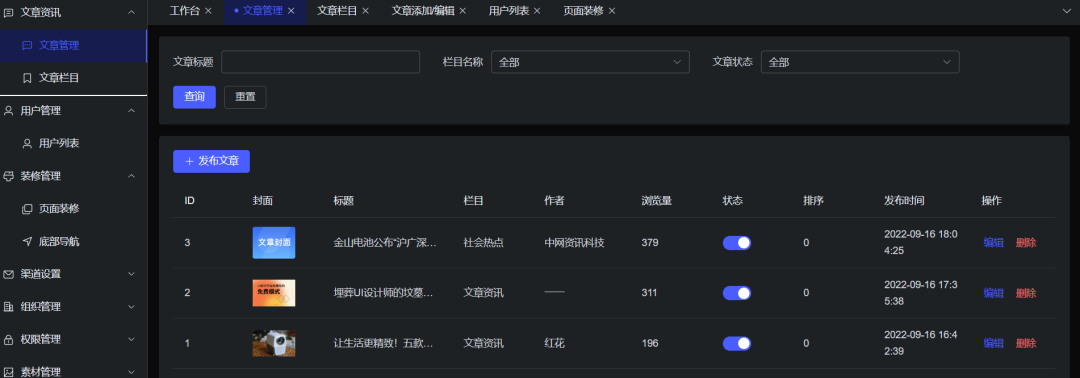
Task: Click the 社会热点 column cell
Action: [484, 243]
